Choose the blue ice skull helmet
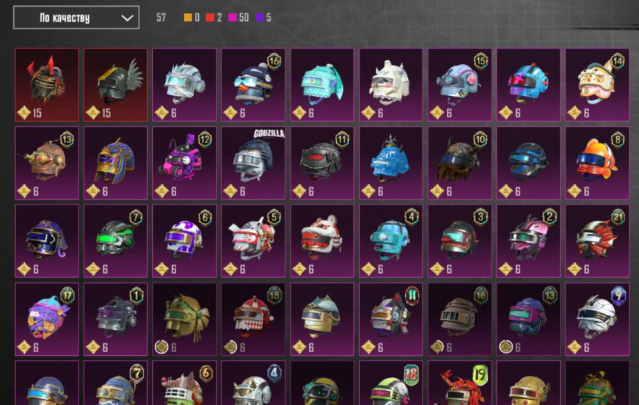 click(x=391, y=163)
